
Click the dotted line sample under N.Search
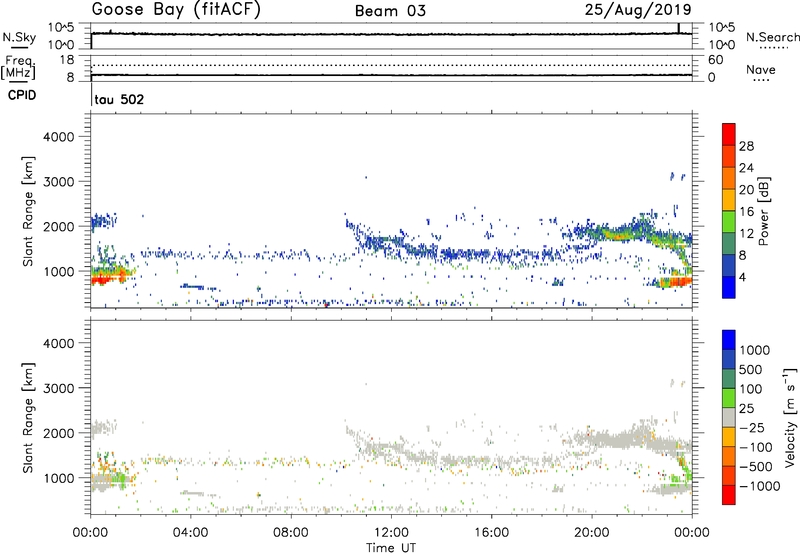click(773, 48)
